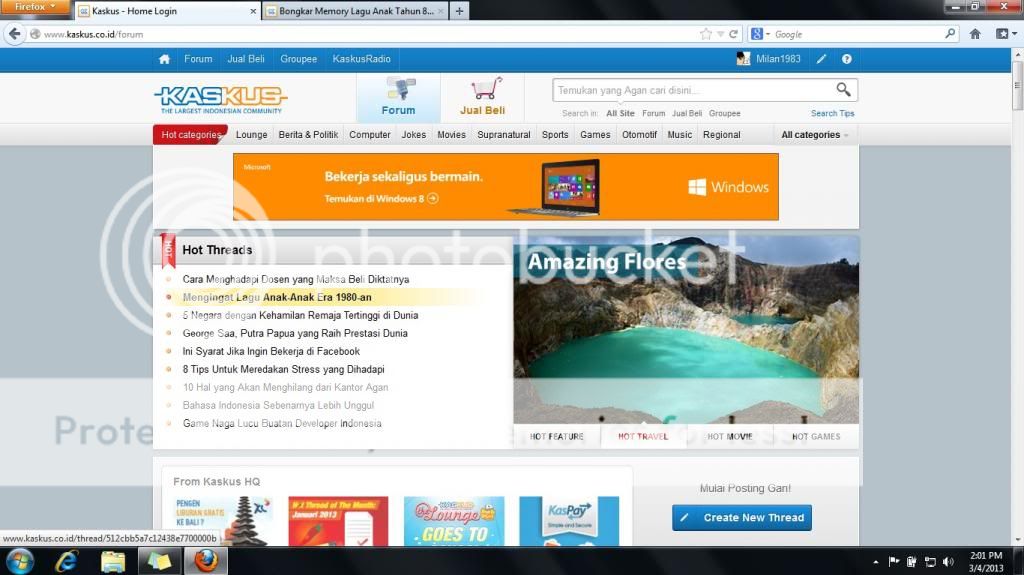
Task: Click the Google search magnifier in browser bar
Action: 950,33
